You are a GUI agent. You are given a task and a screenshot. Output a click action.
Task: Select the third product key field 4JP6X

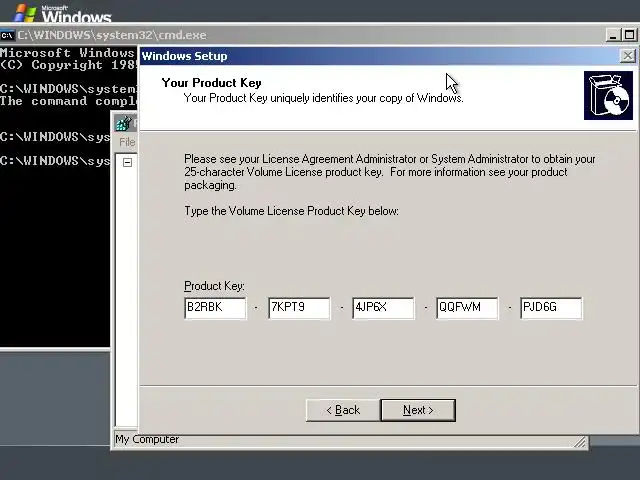pos(383,308)
